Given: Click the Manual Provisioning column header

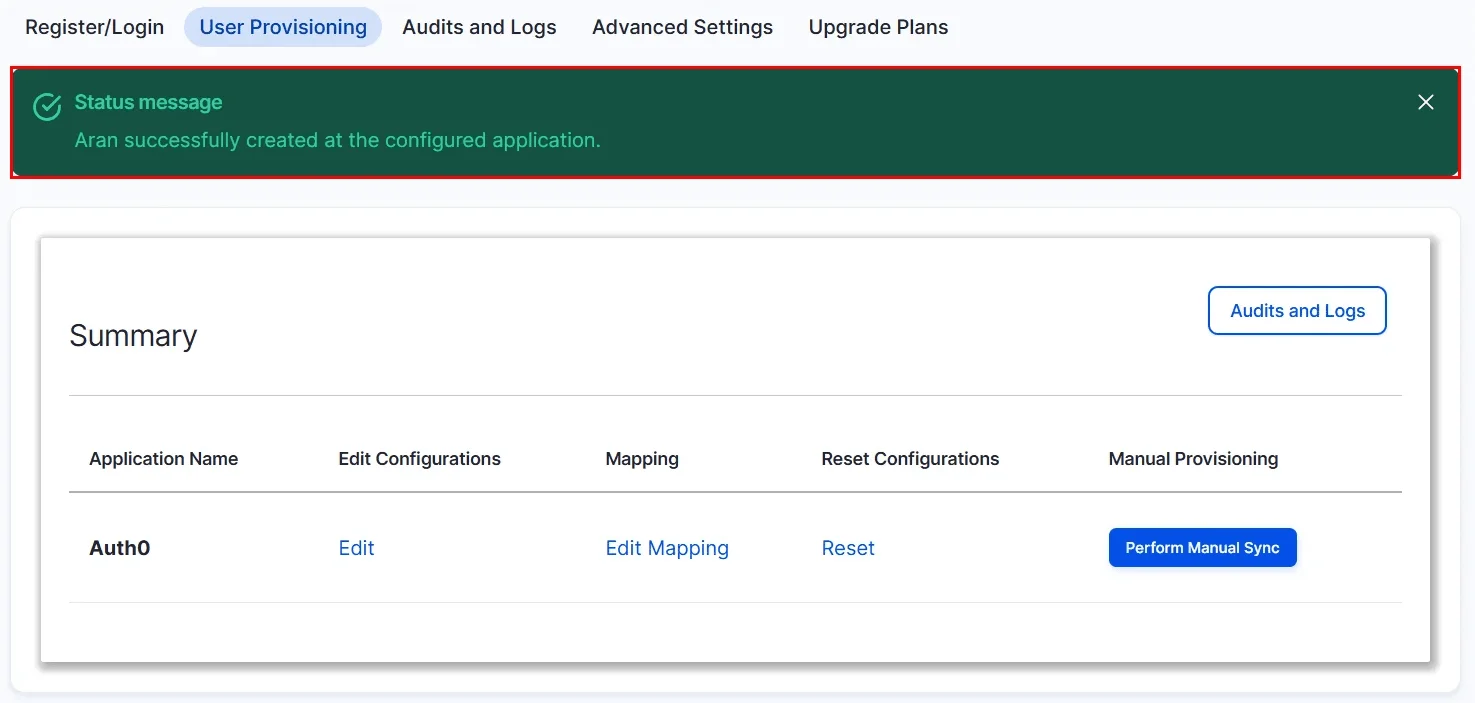Looking at the screenshot, I should [1193, 459].
